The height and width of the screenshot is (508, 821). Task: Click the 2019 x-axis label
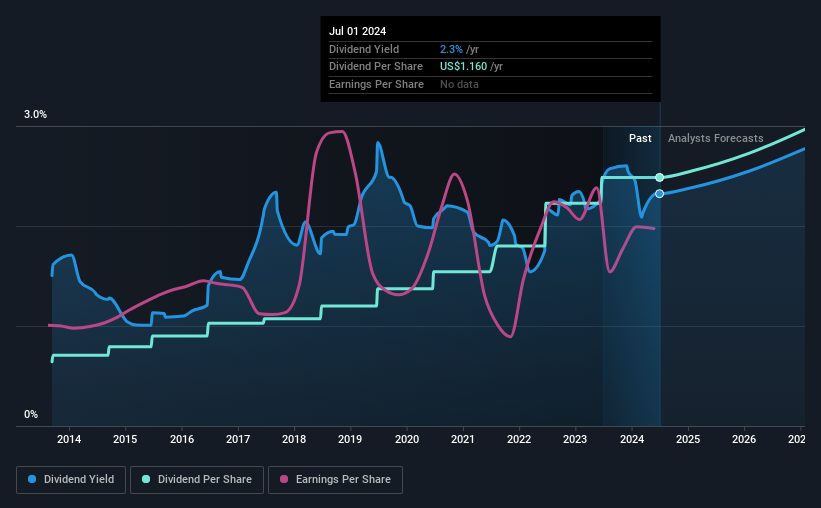pos(350,439)
